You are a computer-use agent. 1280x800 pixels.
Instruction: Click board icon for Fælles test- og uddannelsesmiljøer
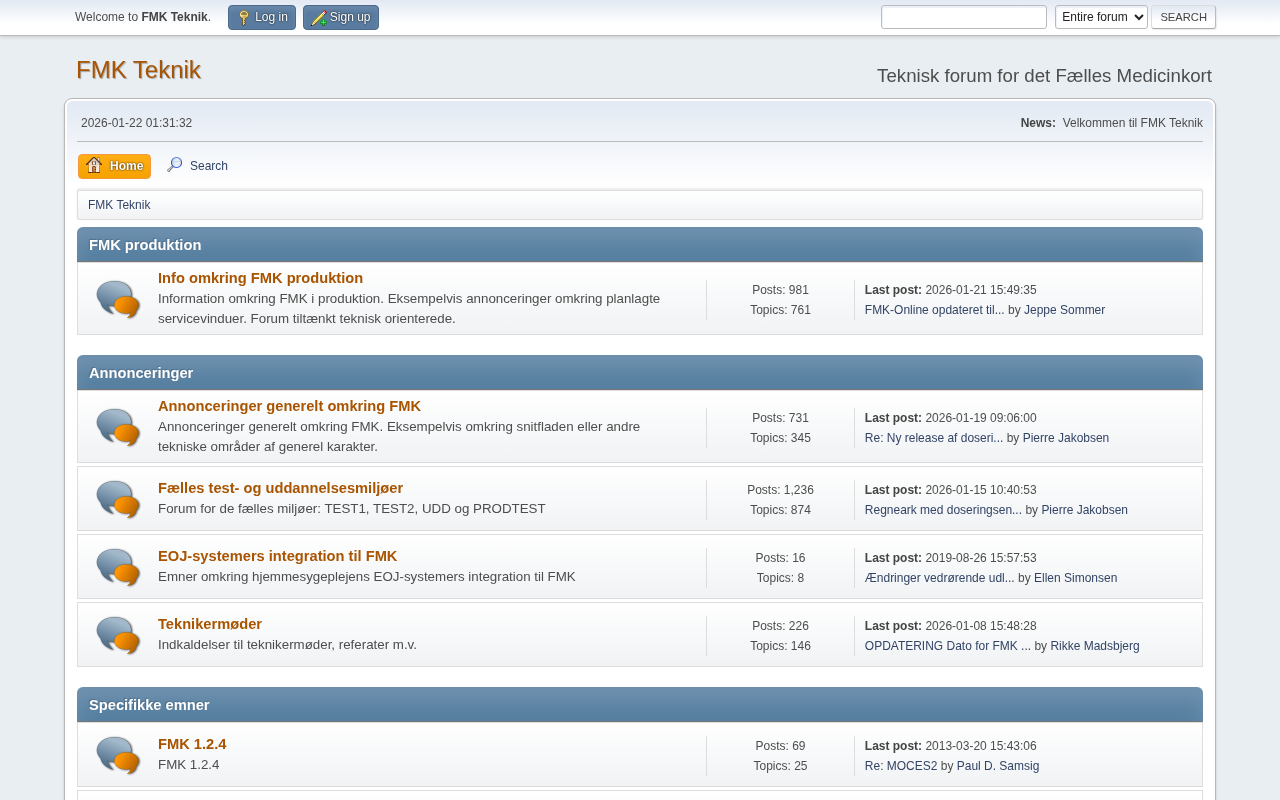pos(118,499)
